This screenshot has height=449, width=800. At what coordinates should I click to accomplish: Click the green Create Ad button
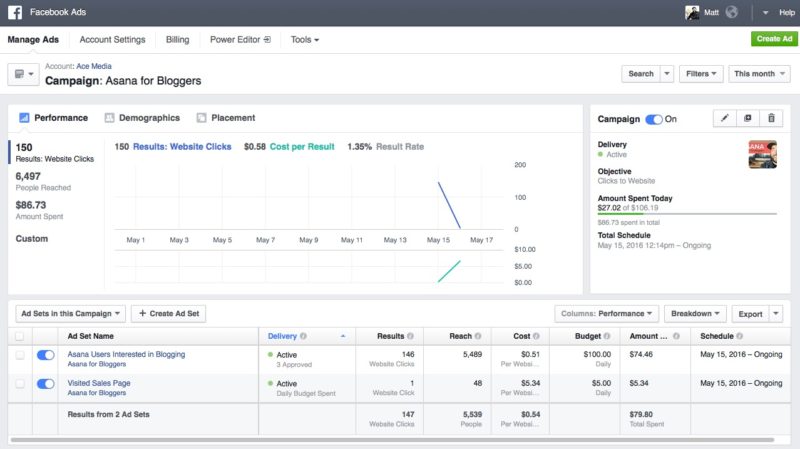[774, 39]
